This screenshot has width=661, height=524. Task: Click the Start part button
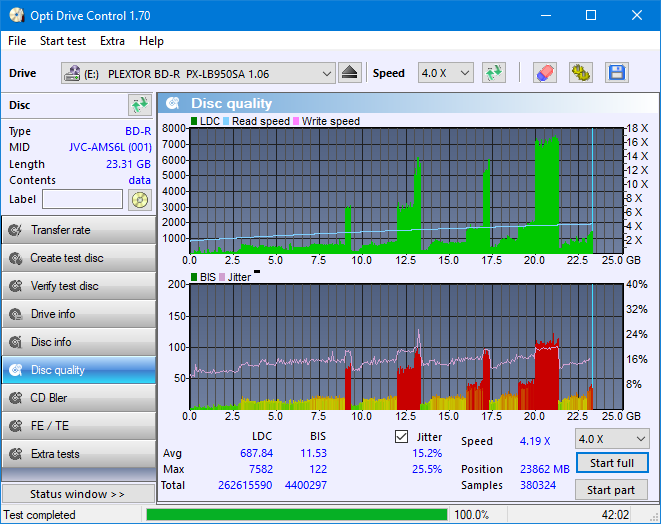[x=611, y=490]
